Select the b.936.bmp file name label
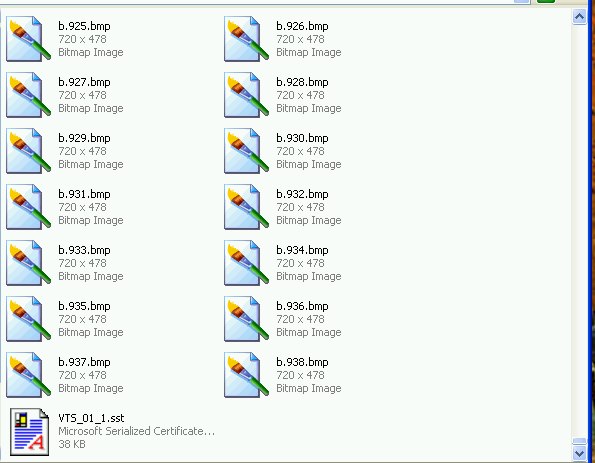Viewport: 595px width, 463px height. [x=302, y=306]
